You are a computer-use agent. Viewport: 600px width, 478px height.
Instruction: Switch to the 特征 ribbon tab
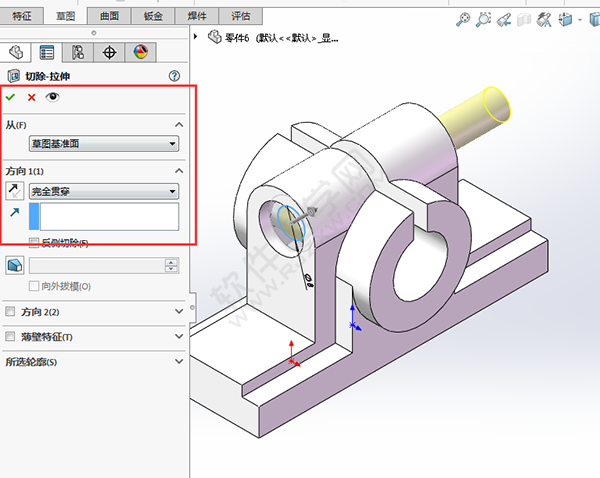pos(21,16)
